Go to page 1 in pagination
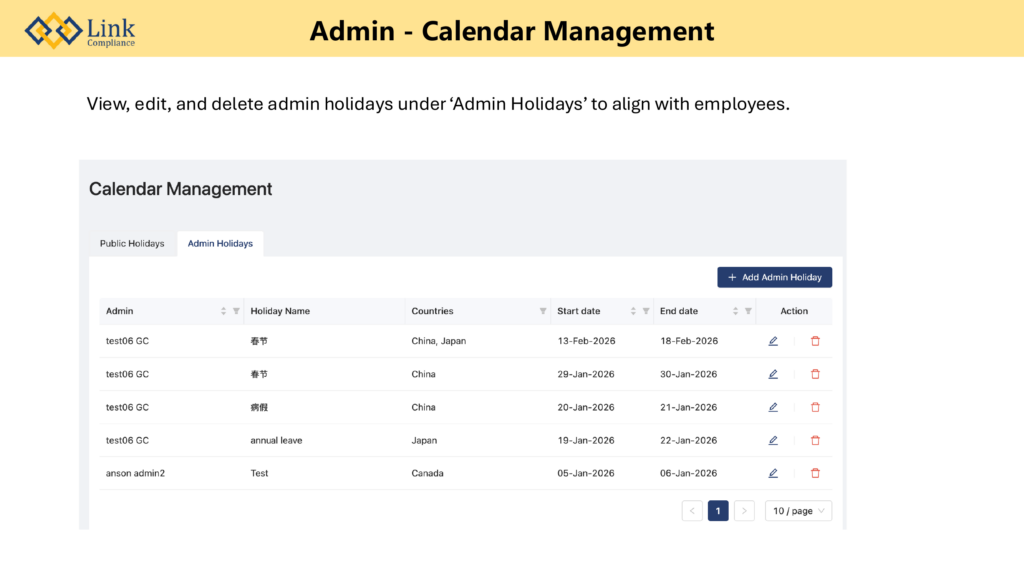The width and height of the screenshot is (1024, 576). click(x=718, y=511)
